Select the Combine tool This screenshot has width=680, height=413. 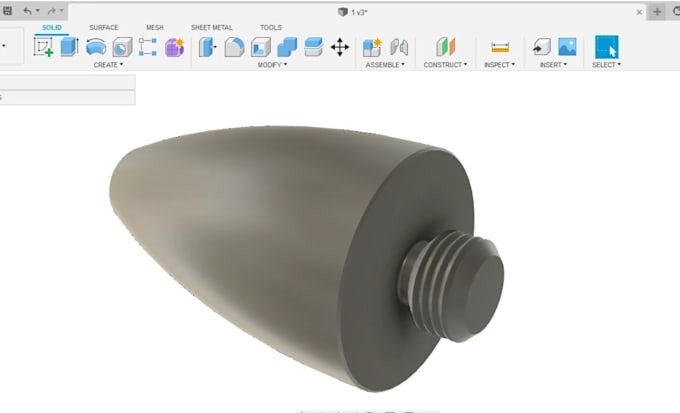coord(287,47)
